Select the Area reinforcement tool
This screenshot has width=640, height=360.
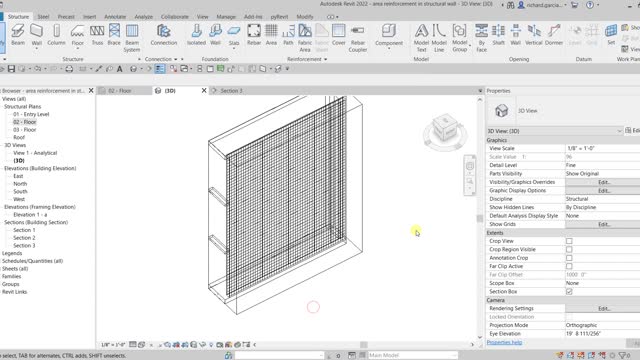[x=271, y=35]
